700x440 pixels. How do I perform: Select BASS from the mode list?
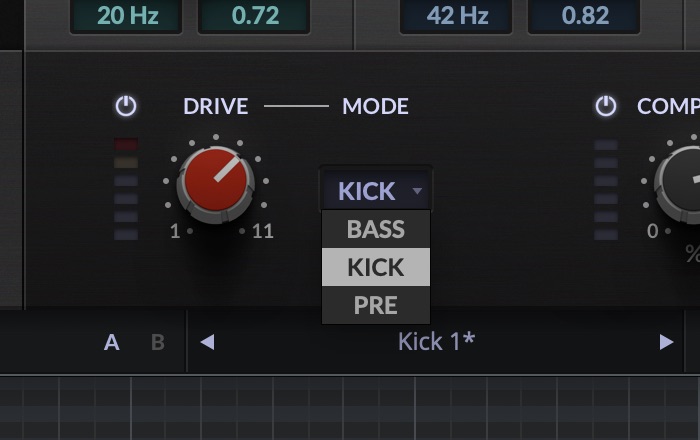(x=376, y=229)
